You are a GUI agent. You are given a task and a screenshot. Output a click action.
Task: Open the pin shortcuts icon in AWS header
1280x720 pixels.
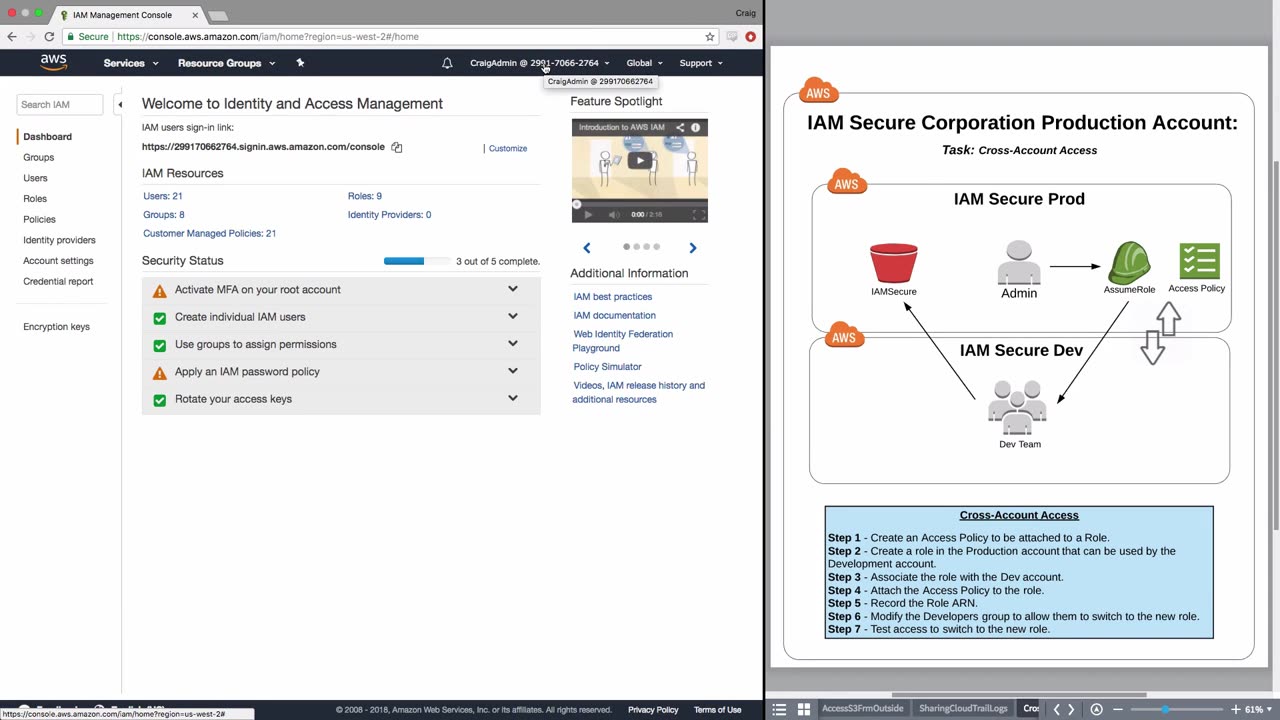tap(300, 63)
